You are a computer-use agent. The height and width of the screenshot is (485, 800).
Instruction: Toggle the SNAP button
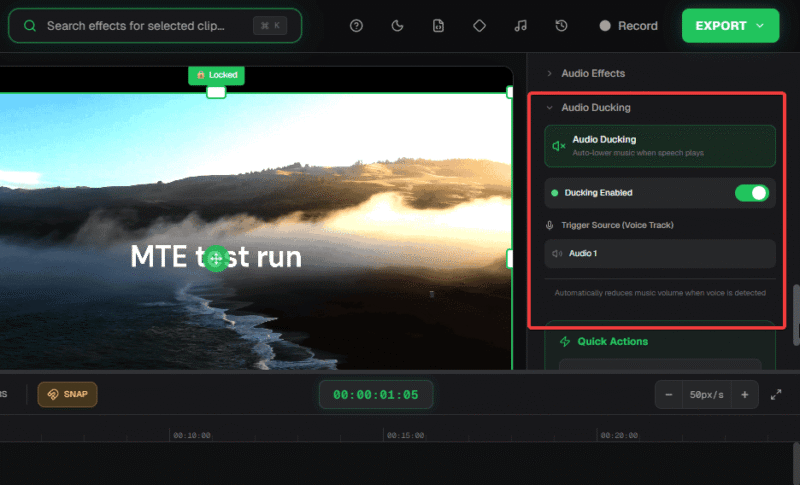coord(67,394)
